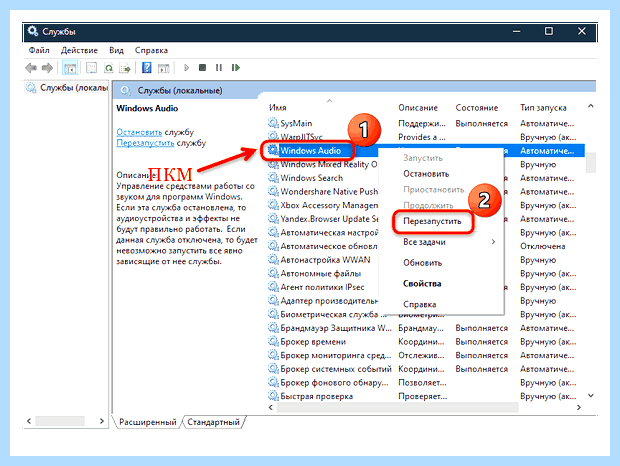The width and height of the screenshot is (620, 466).
Task: Switch to the Стандартный tab
Action: click(x=214, y=422)
